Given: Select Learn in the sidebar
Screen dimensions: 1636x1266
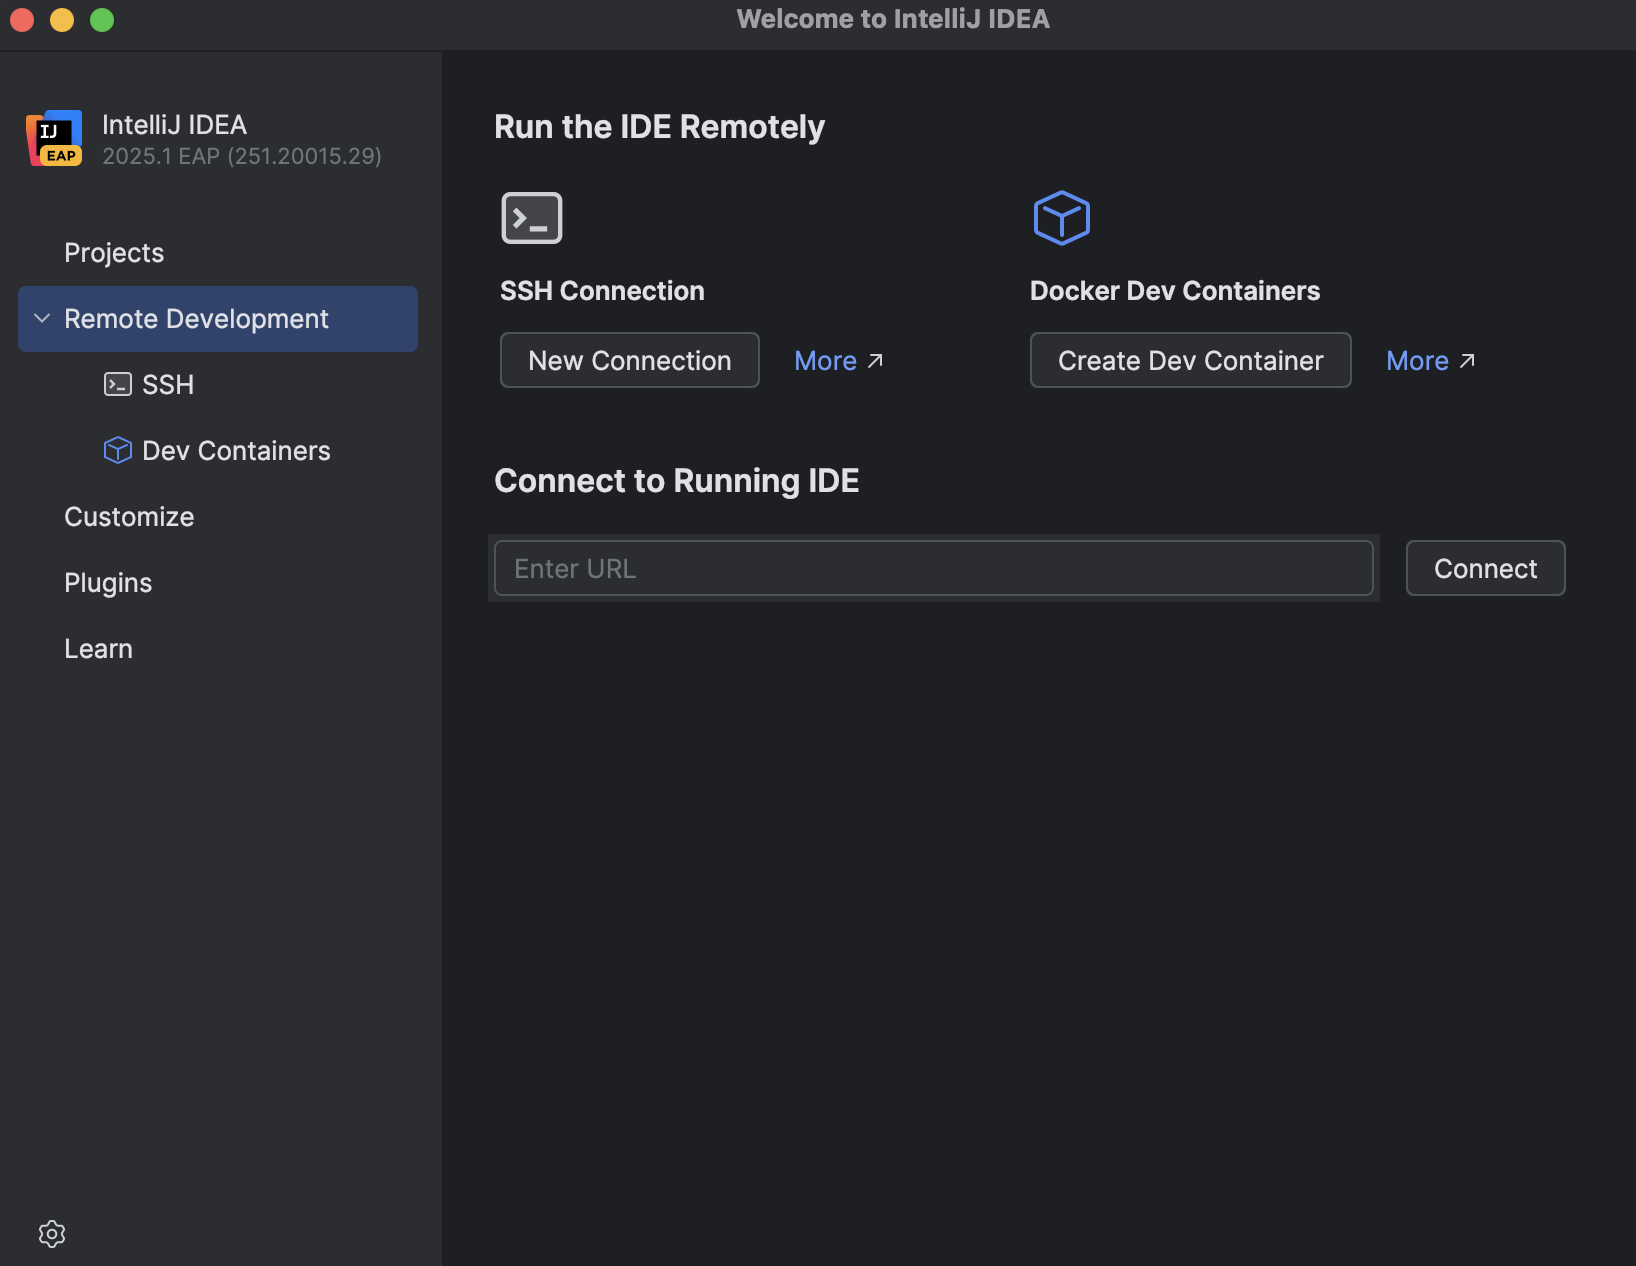Looking at the screenshot, I should 98,648.
